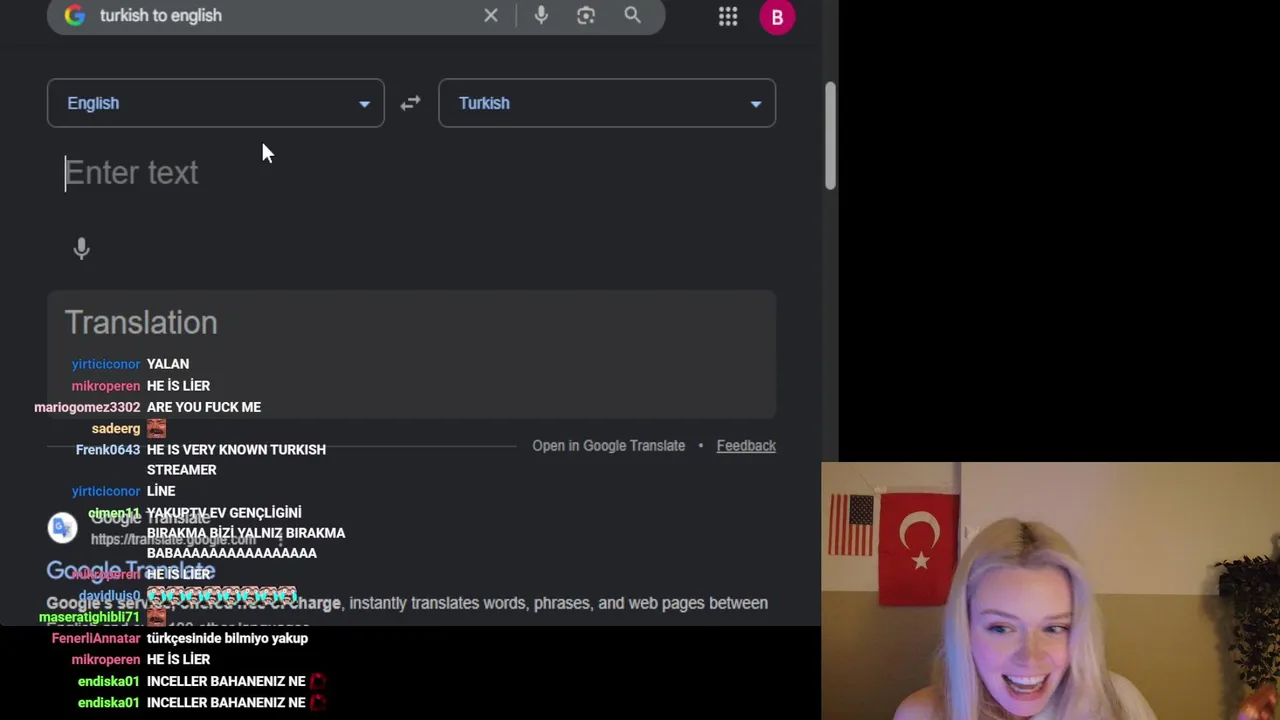Start voice search with the microphone icon
The height and width of the screenshot is (720, 1280).
point(541,15)
